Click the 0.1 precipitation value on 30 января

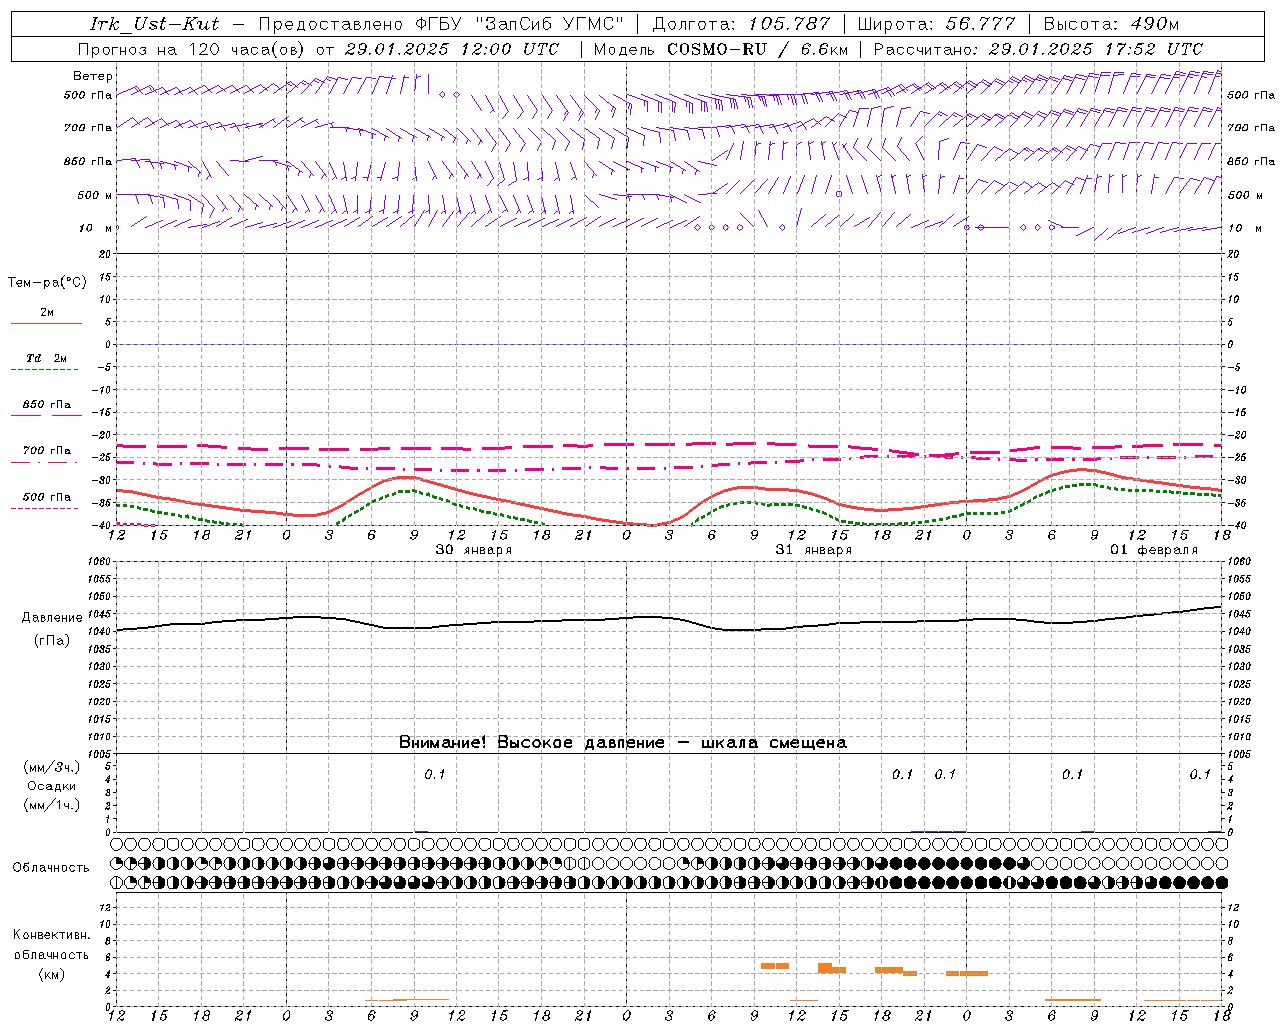click(x=435, y=774)
